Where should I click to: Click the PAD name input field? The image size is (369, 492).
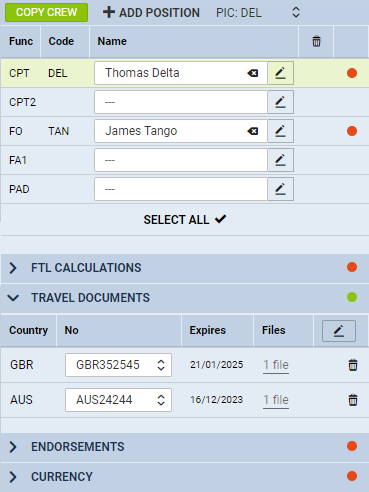coord(181,189)
